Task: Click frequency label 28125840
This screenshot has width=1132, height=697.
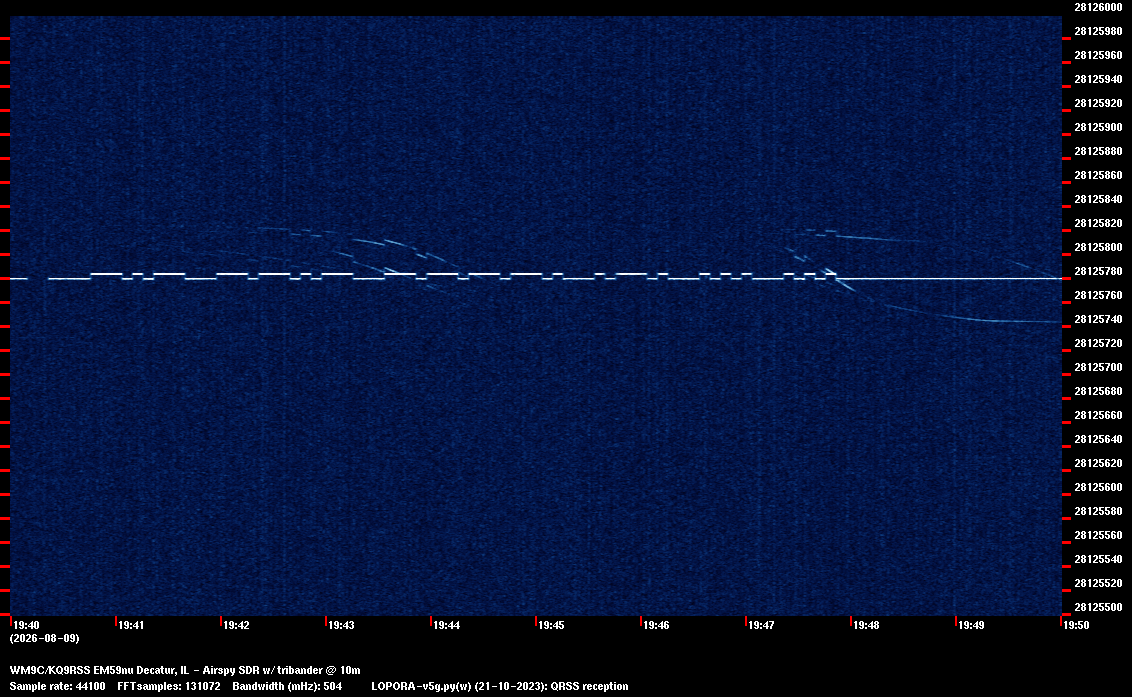Action: tap(1098, 199)
